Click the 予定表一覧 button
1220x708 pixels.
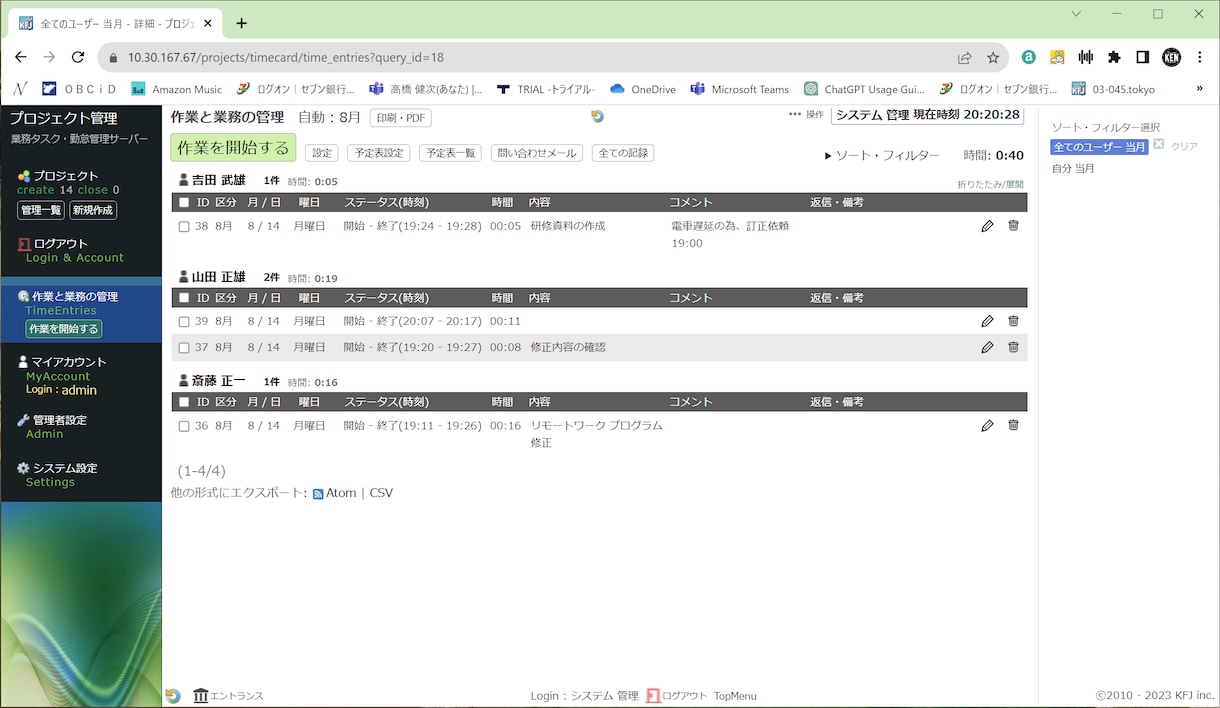[x=450, y=153]
